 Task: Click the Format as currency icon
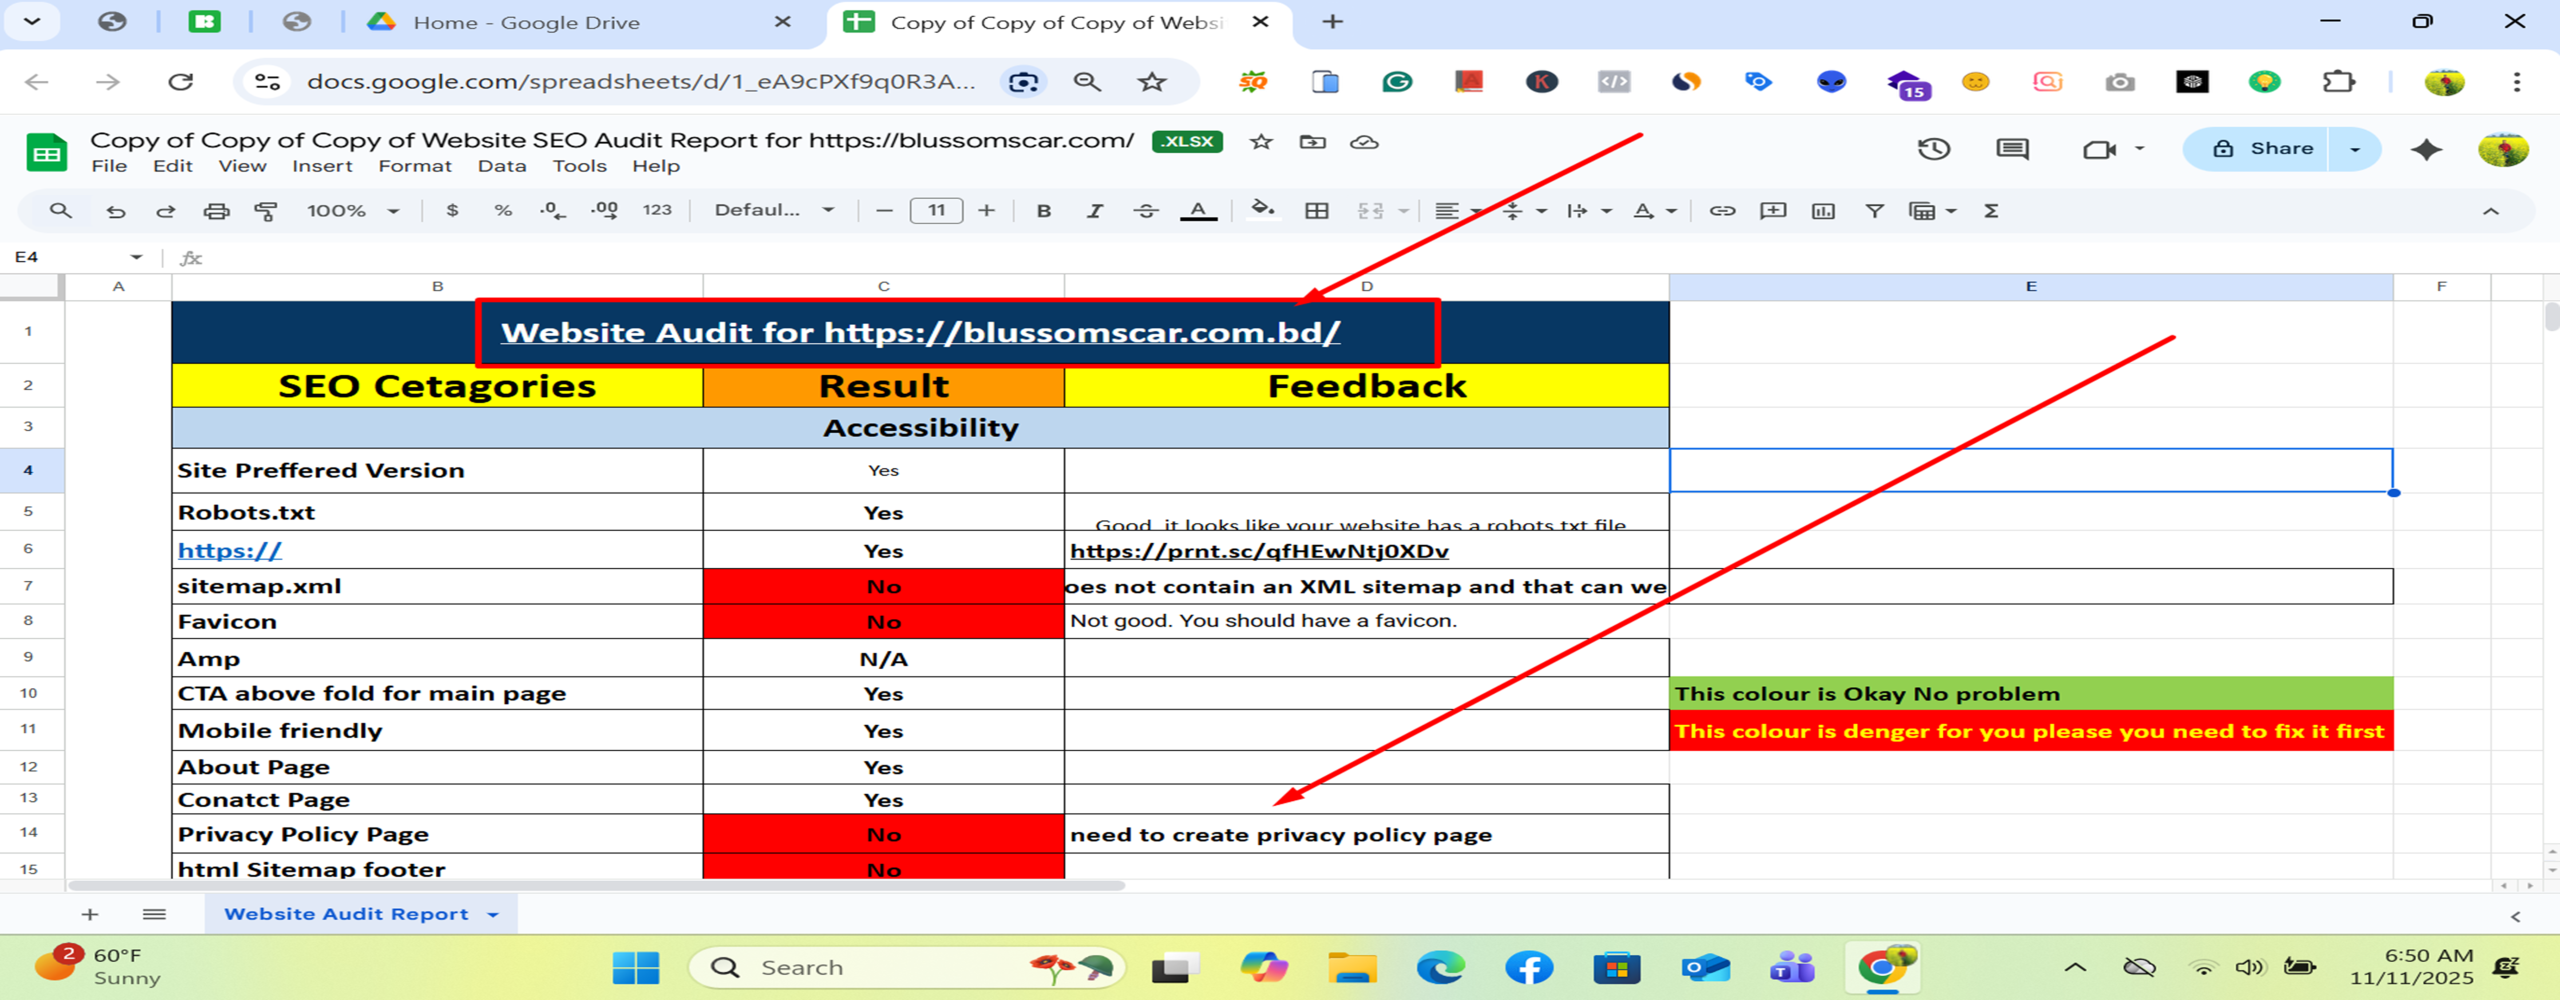pyautogui.click(x=454, y=210)
